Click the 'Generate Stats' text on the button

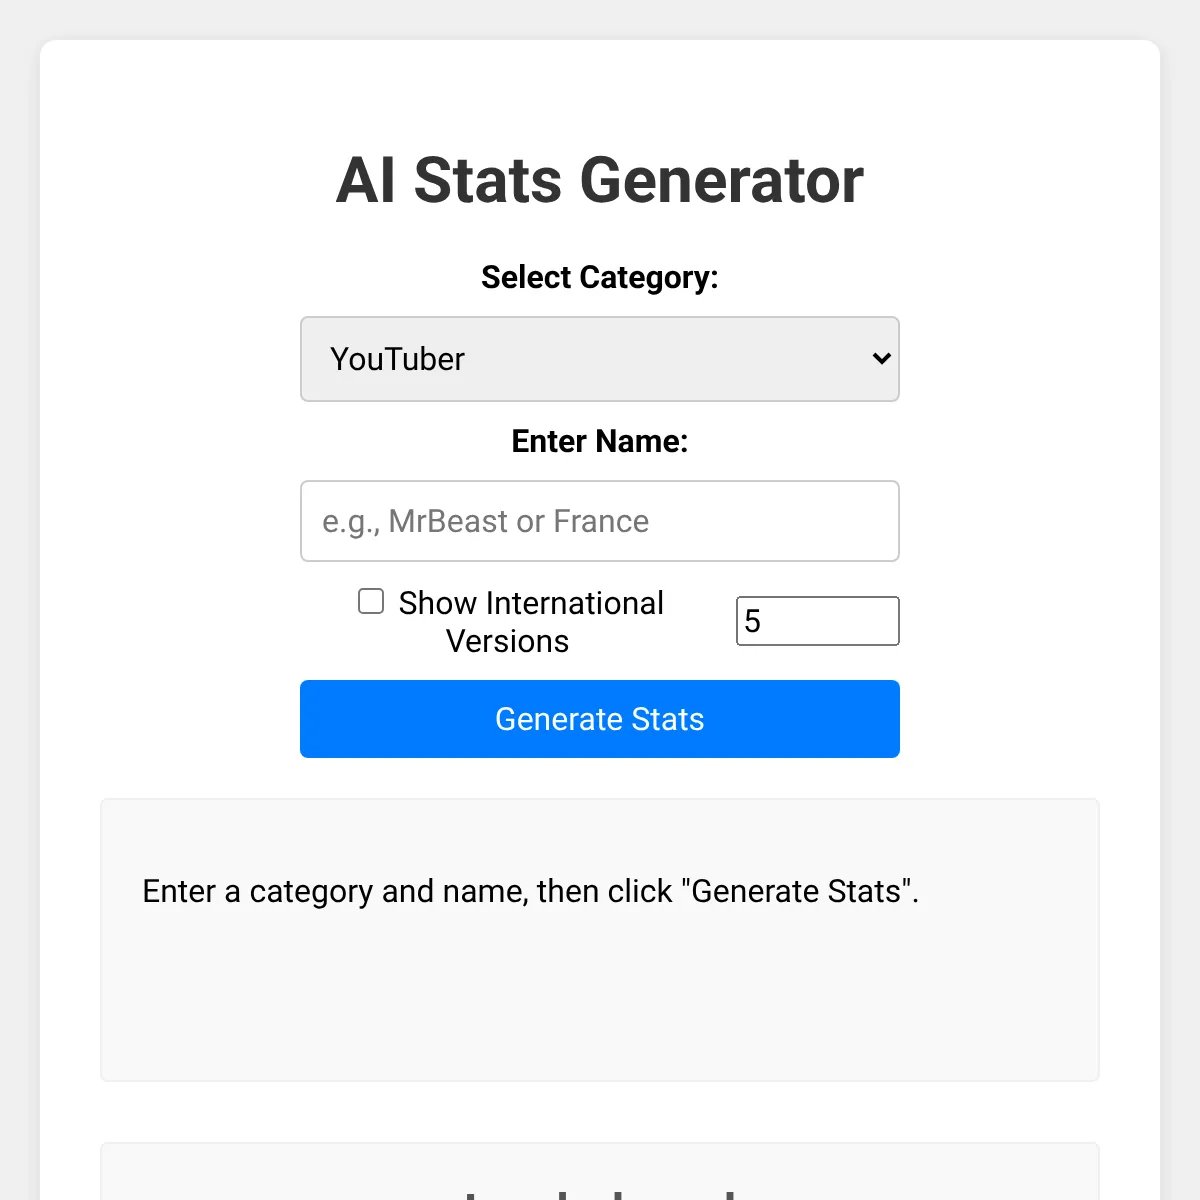pos(600,719)
